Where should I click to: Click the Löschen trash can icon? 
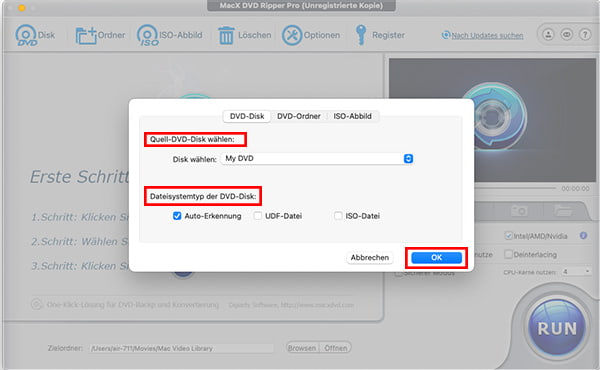coord(226,36)
